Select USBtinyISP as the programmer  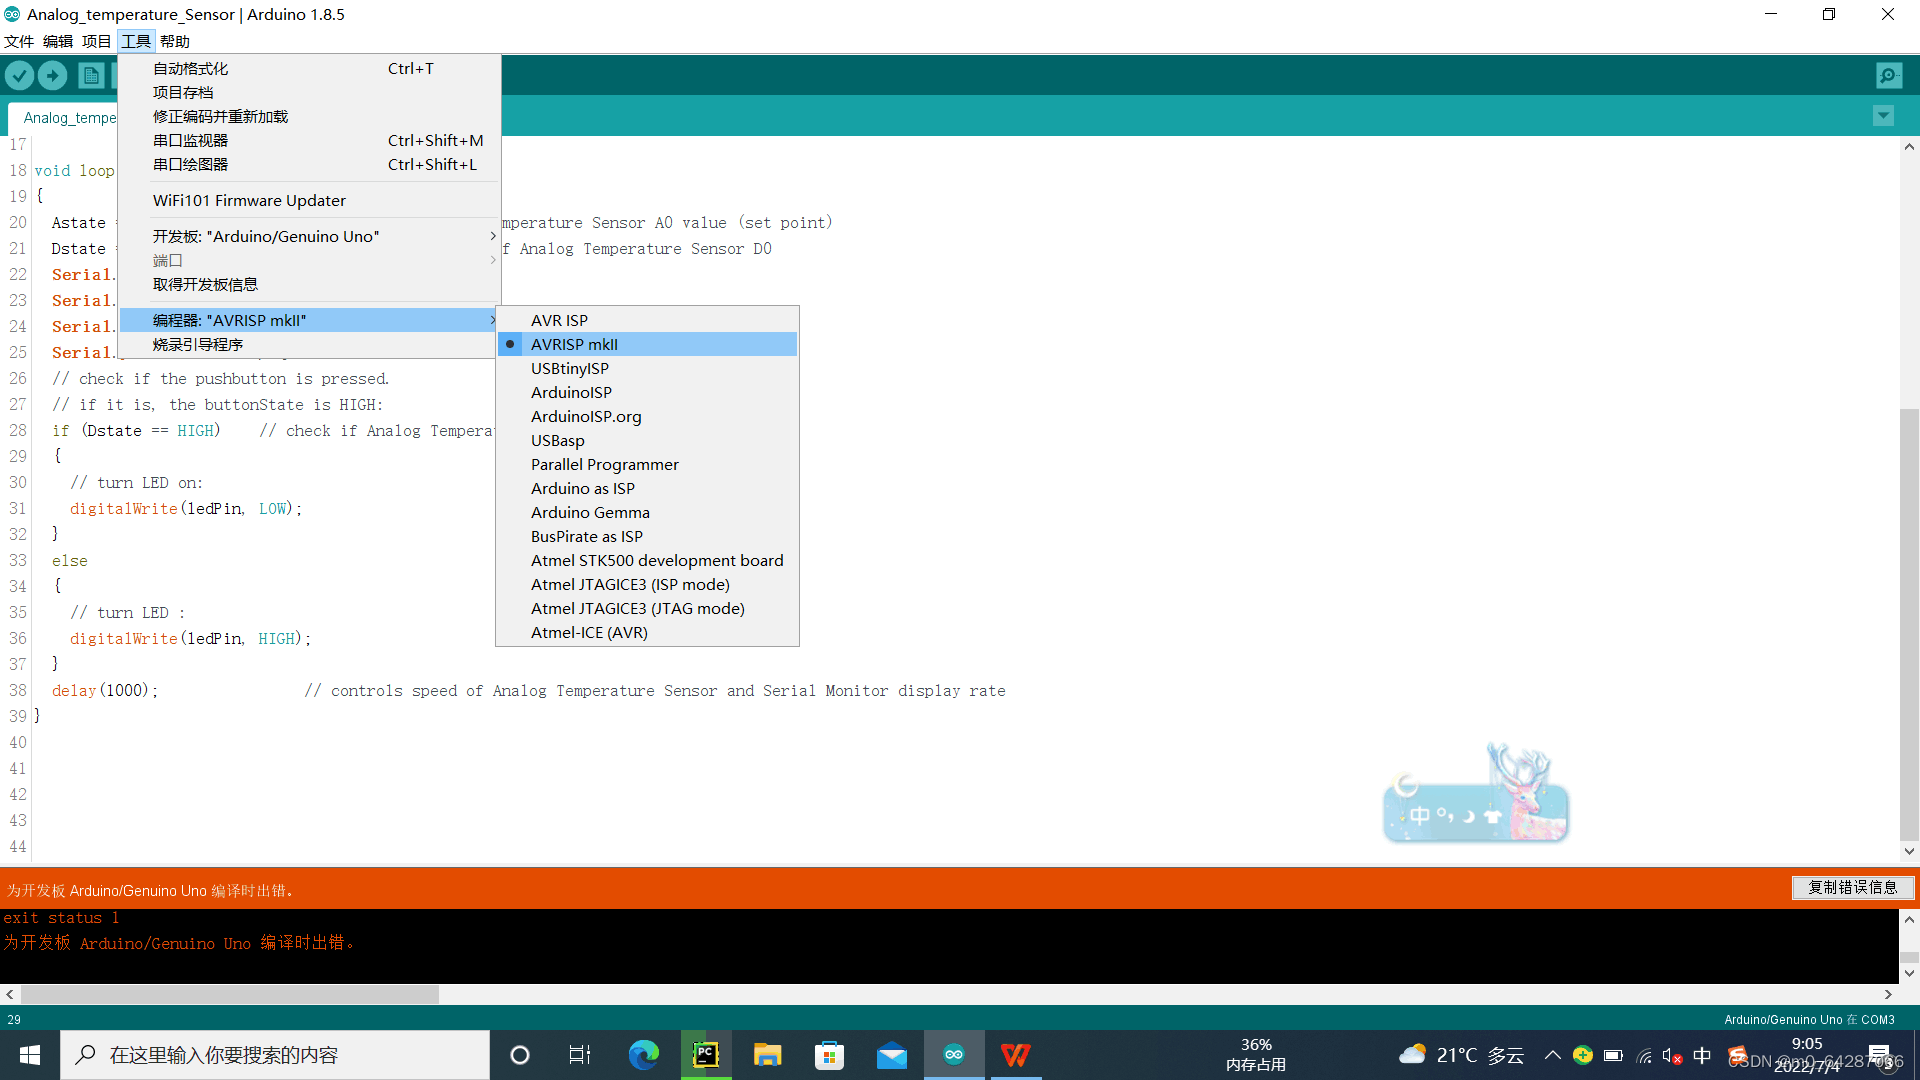pos(569,368)
